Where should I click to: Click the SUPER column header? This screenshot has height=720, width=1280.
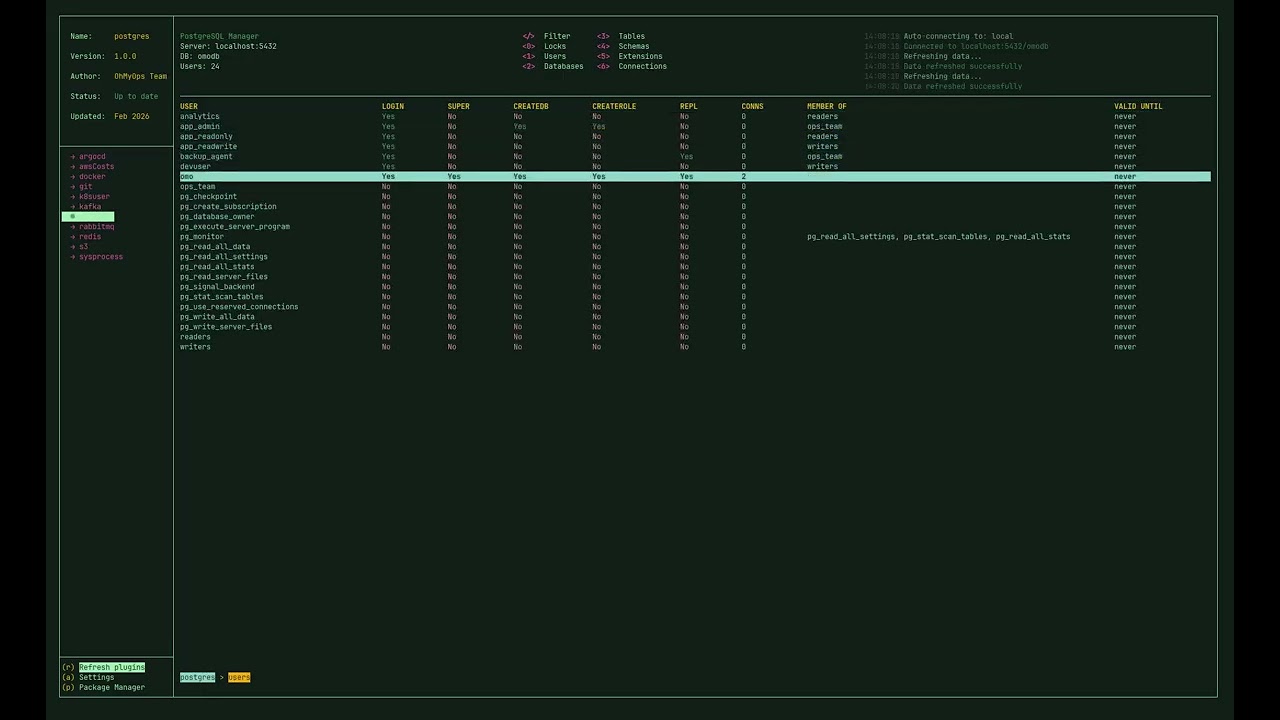458,106
